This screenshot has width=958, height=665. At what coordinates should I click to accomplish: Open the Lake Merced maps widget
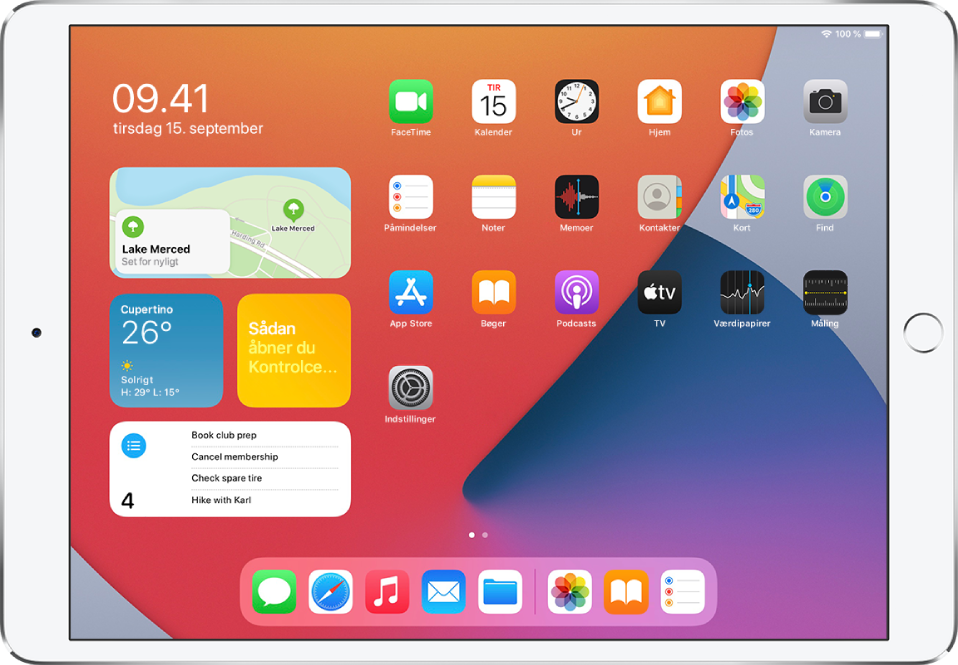click(230, 222)
